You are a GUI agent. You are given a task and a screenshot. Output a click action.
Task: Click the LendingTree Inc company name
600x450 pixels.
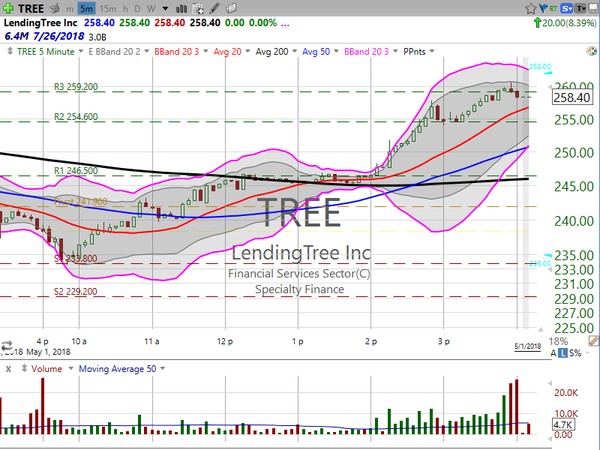(41, 23)
